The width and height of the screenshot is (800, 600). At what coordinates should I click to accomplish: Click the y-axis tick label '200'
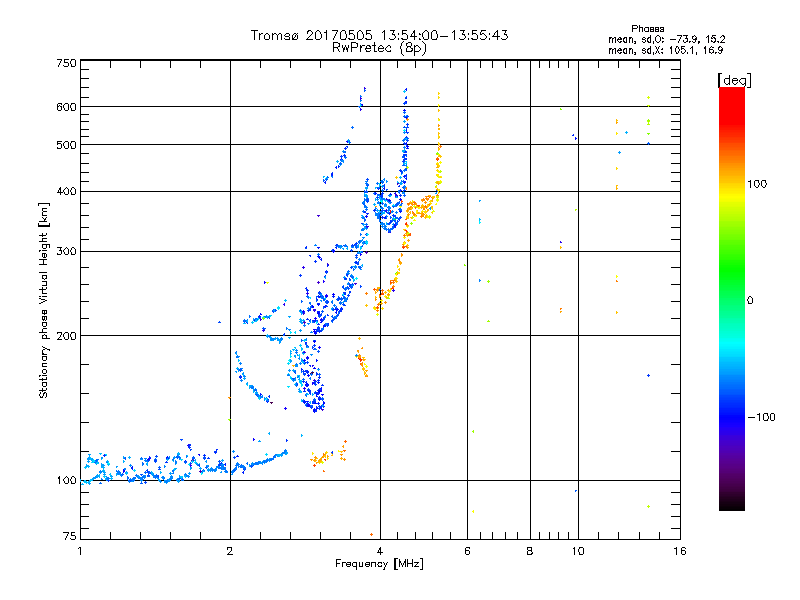pos(66,336)
